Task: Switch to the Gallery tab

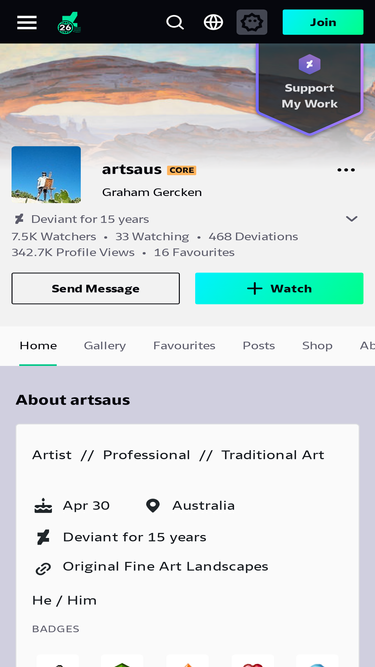Action: coord(105,345)
